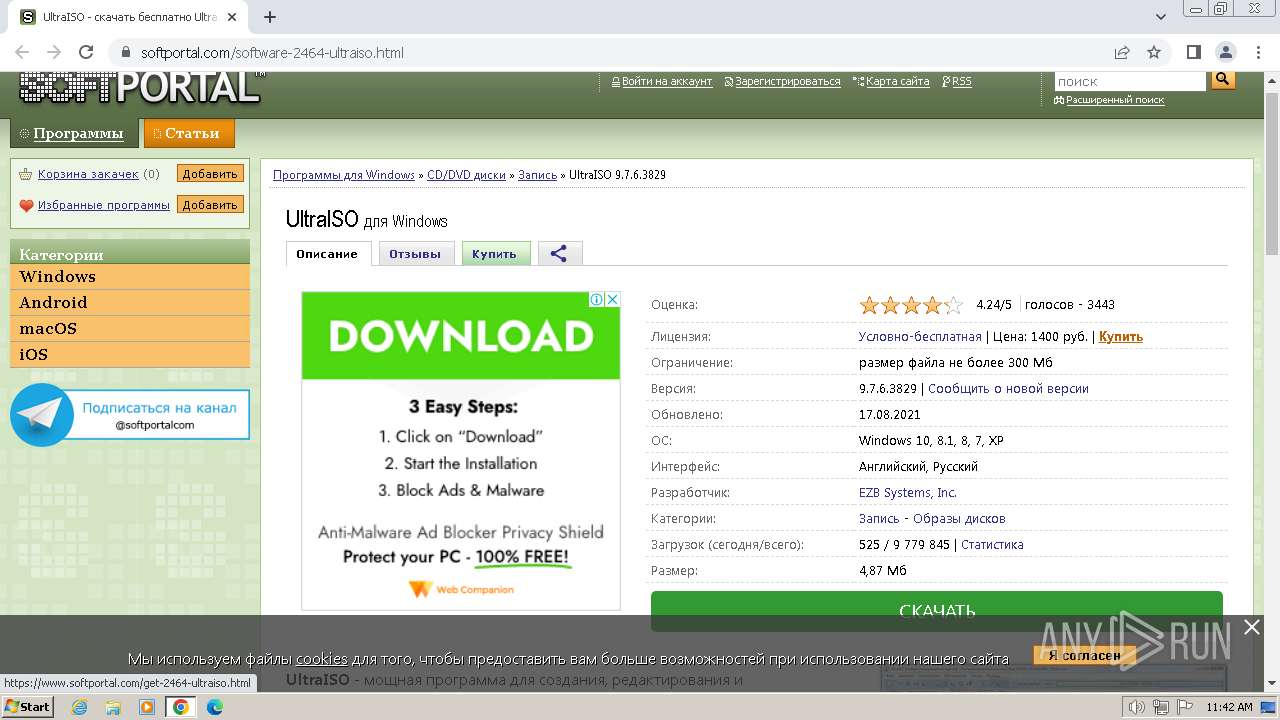Click Зарегистрироваться link
1280x720 pixels.
pyautogui.click(x=788, y=82)
